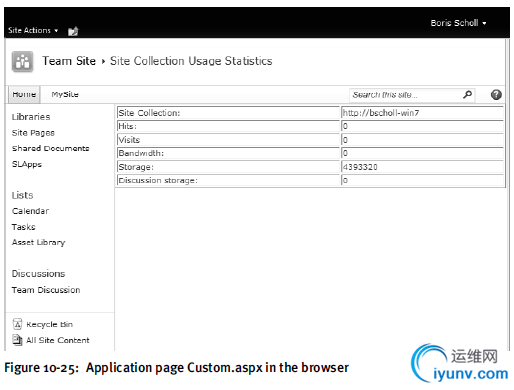The image size is (514, 390).
Task: Open the Tasks list link
Action: 23,227
